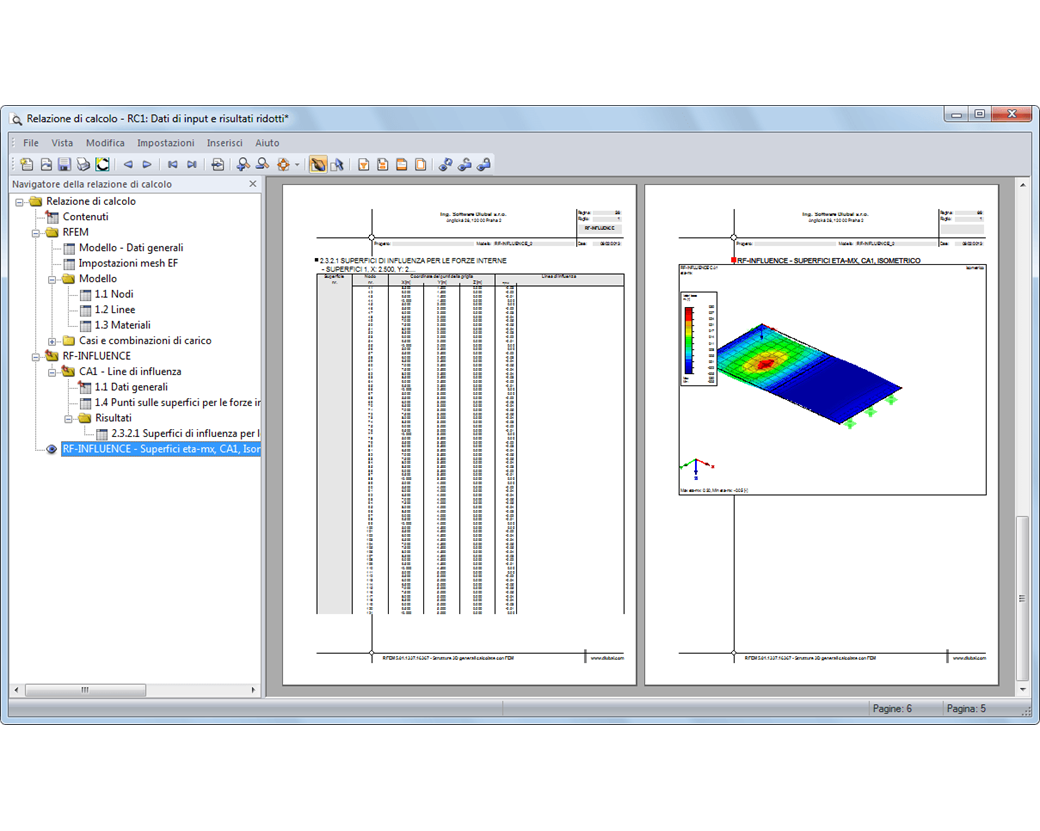Select Contenuti in the navigator
This screenshot has width=1040, height=831.
[85, 217]
